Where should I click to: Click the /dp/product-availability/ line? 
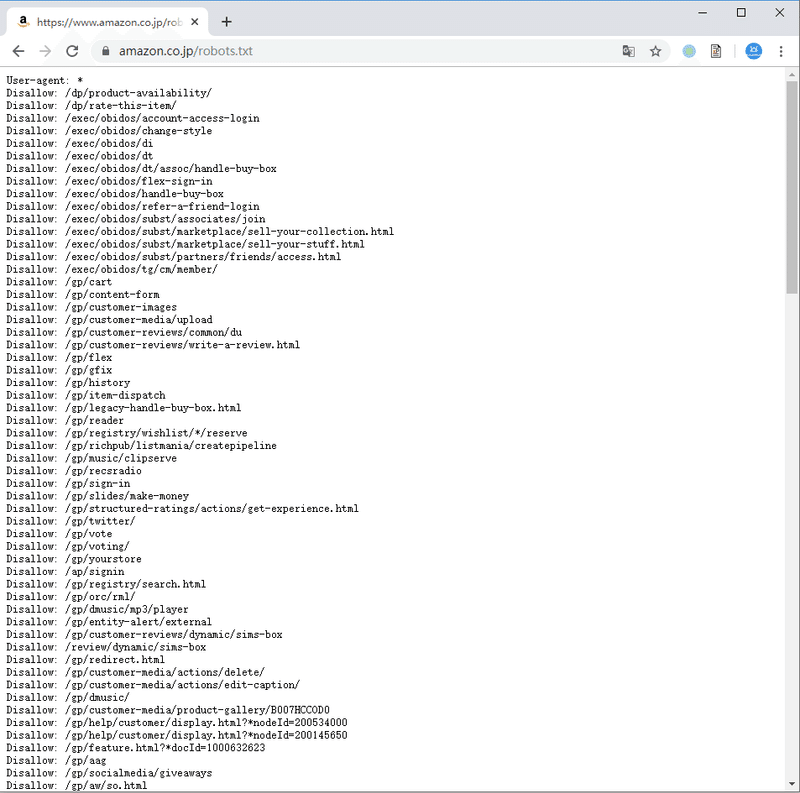(x=109, y=93)
